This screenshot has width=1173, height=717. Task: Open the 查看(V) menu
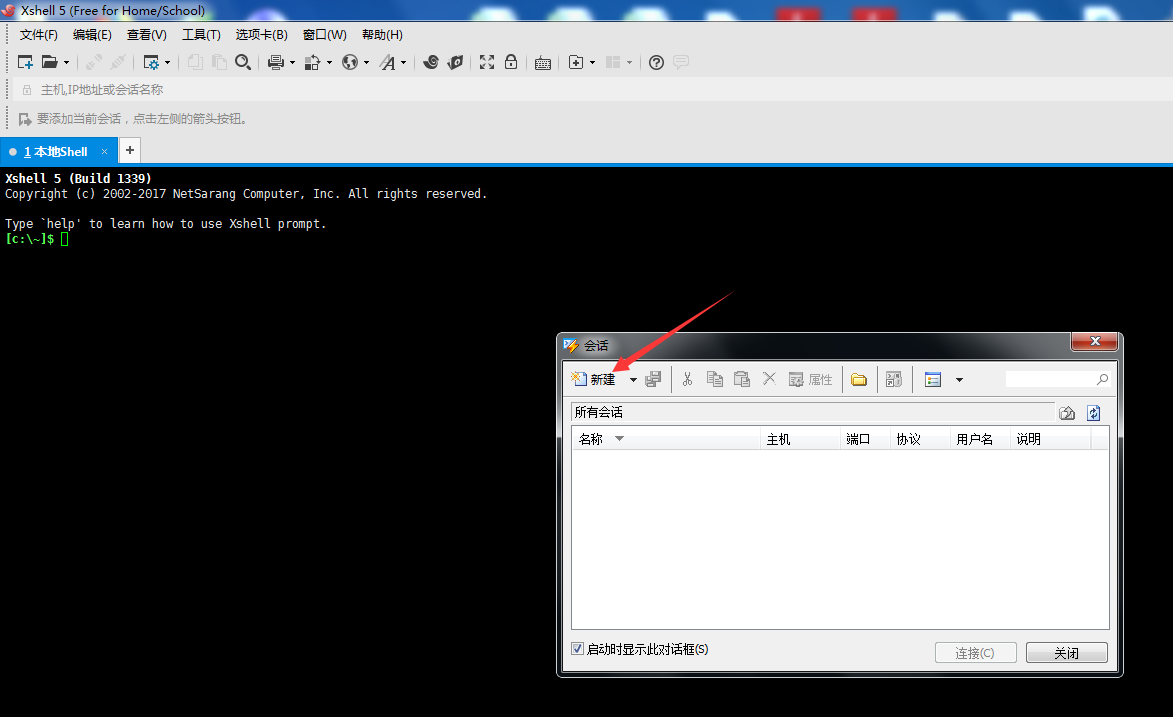[x=147, y=34]
